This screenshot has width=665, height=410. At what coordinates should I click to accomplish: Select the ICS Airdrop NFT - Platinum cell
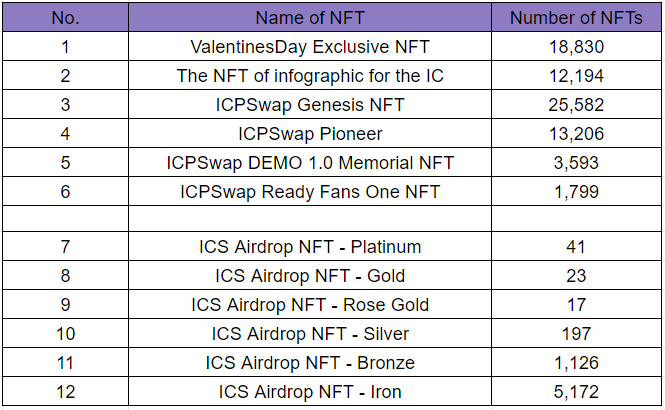(x=310, y=246)
